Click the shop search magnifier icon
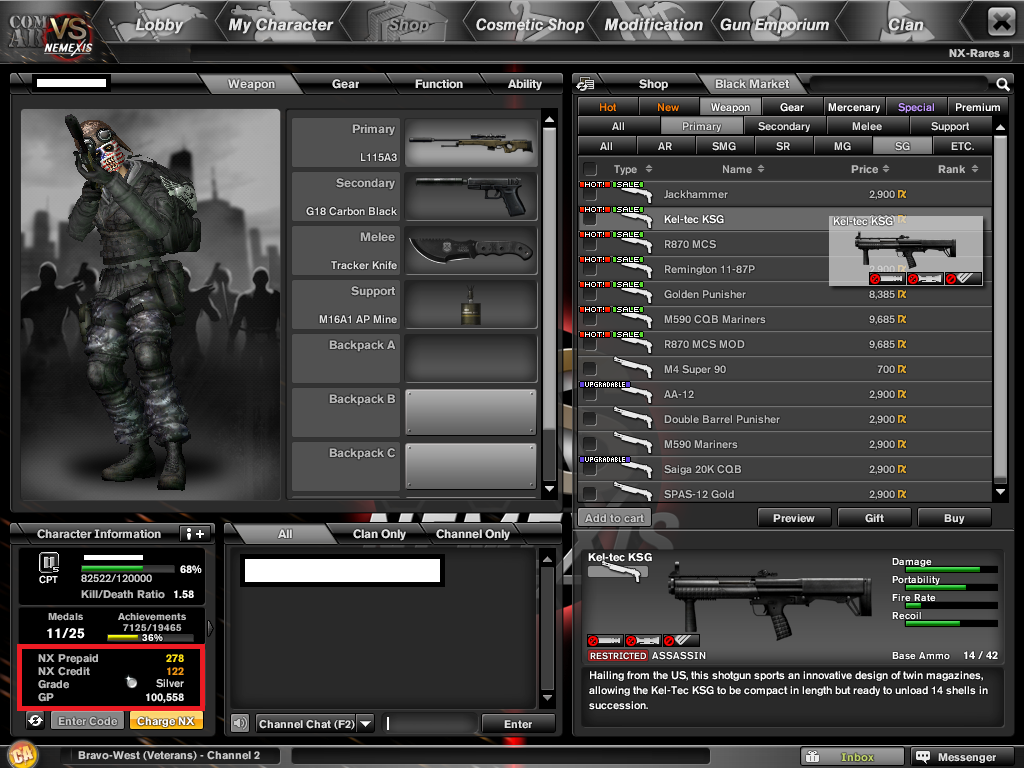 pos(1002,84)
